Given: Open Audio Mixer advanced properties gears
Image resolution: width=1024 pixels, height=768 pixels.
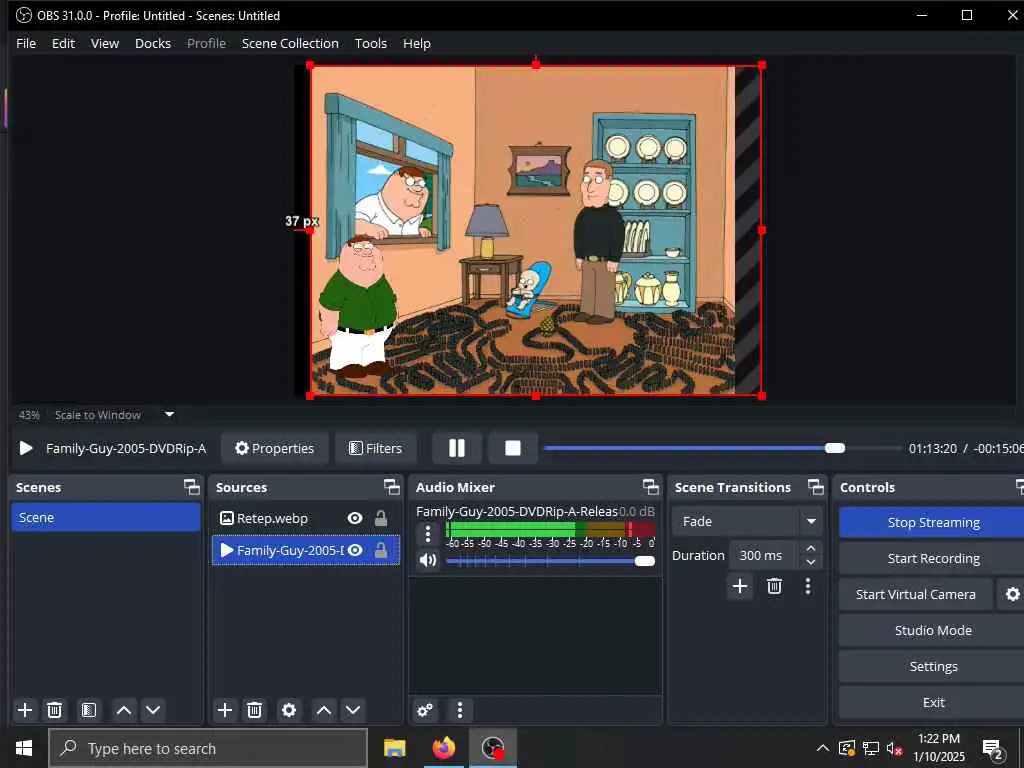Looking at the screenshot, I should click(x=425, y=710).
